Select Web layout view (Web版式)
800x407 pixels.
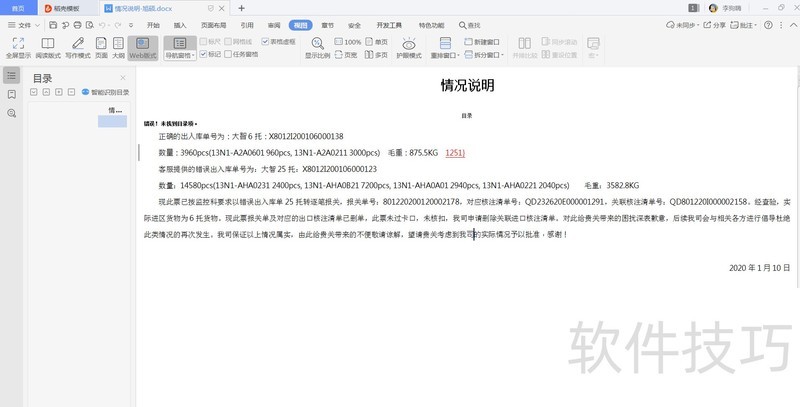(x=143, y=48)
